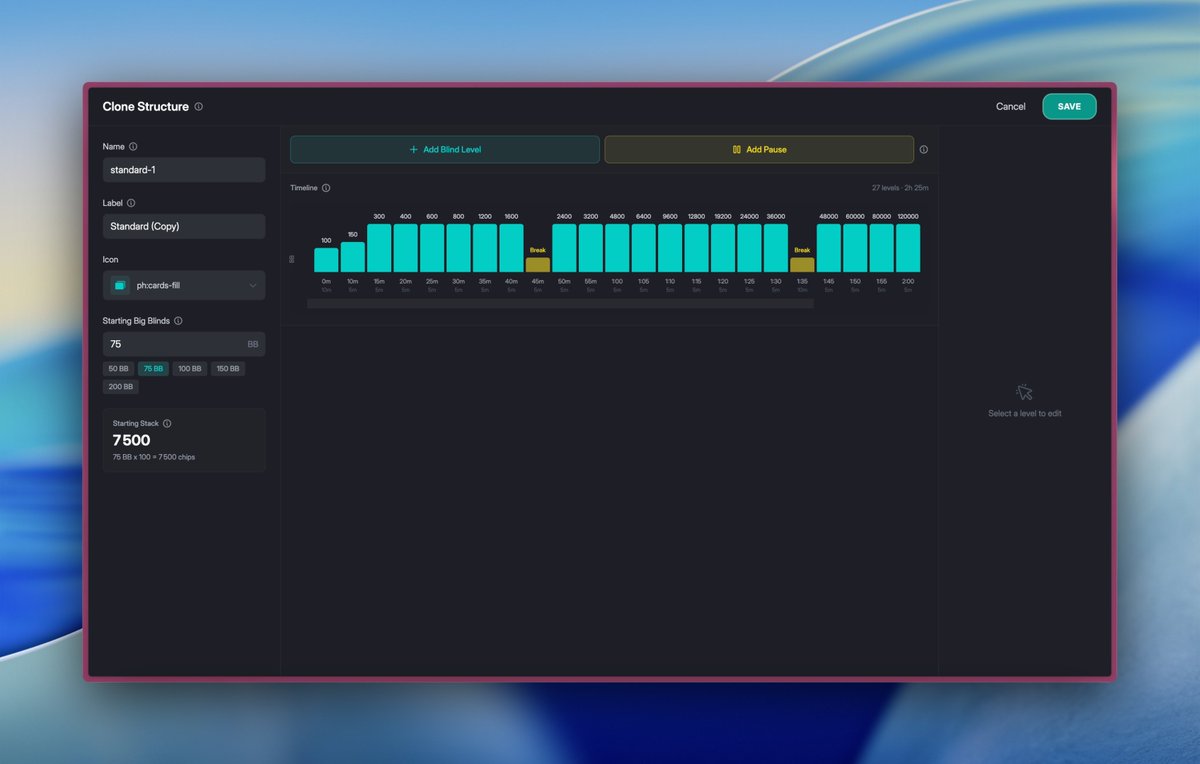Image resolution: width=1200 pixels, height=764 pixels.
Task: Select the 100 blind level bar
Action: coord(326,260)
